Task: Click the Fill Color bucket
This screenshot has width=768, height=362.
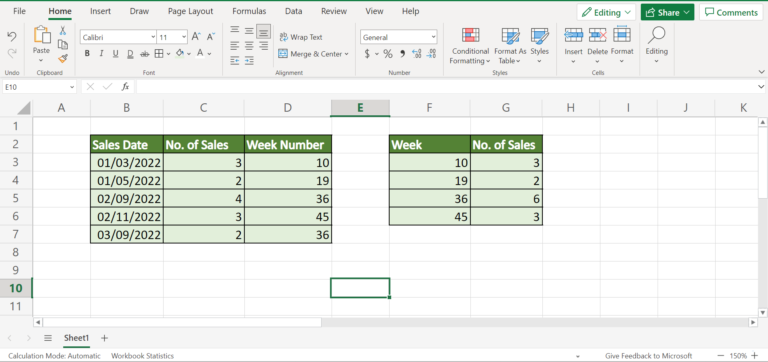Action: 180,53
